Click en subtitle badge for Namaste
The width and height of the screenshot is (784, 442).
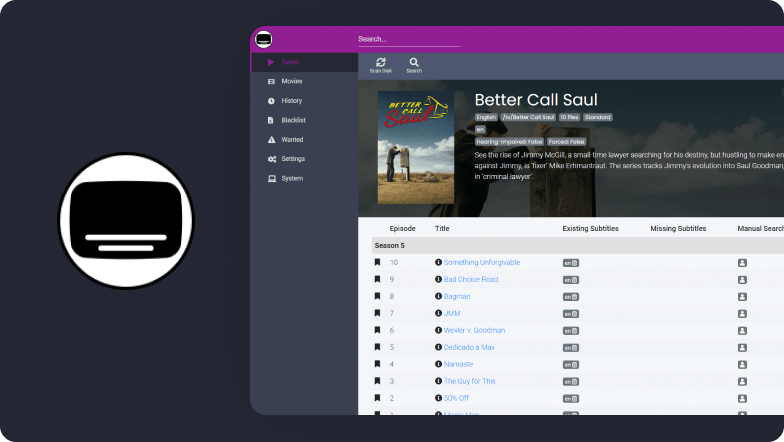tap(566, 364)
